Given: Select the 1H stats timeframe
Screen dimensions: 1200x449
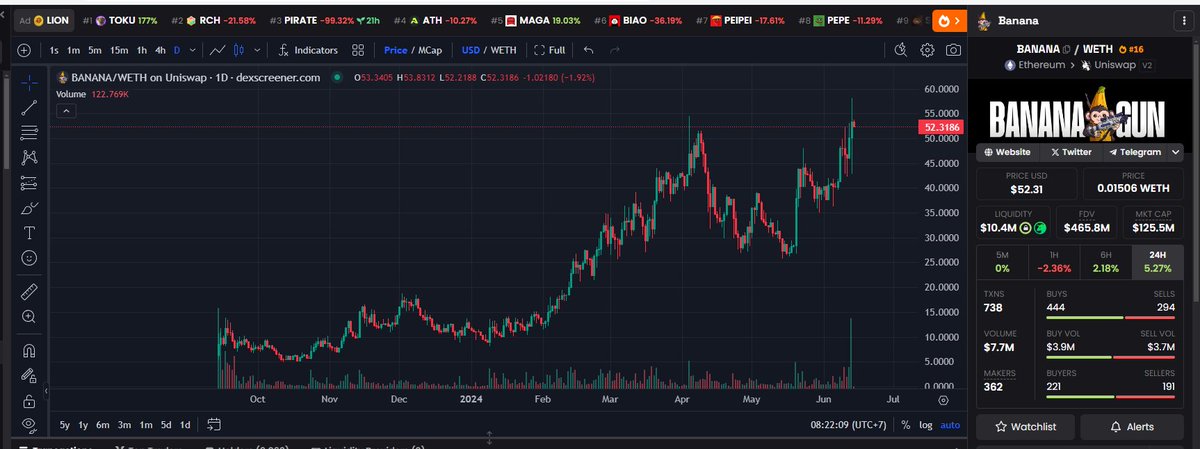Looking at the screenshot, I should pos(1054,262).
